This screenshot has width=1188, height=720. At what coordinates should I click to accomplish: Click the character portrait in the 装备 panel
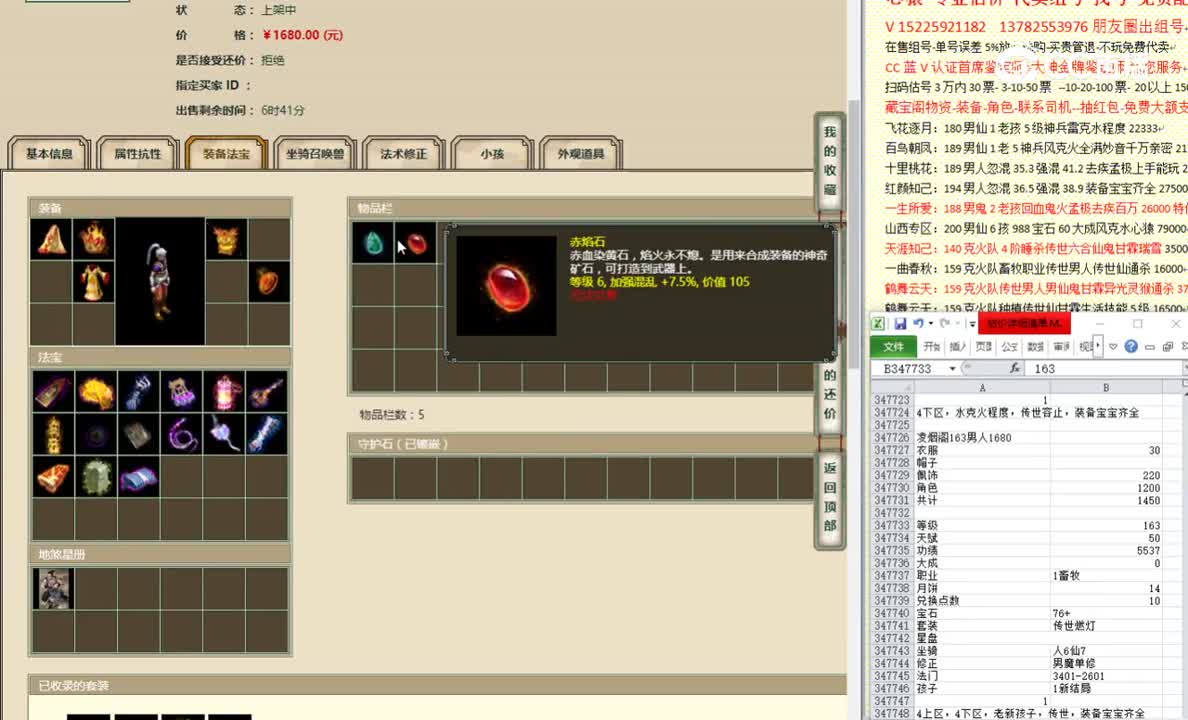point(160,280)
